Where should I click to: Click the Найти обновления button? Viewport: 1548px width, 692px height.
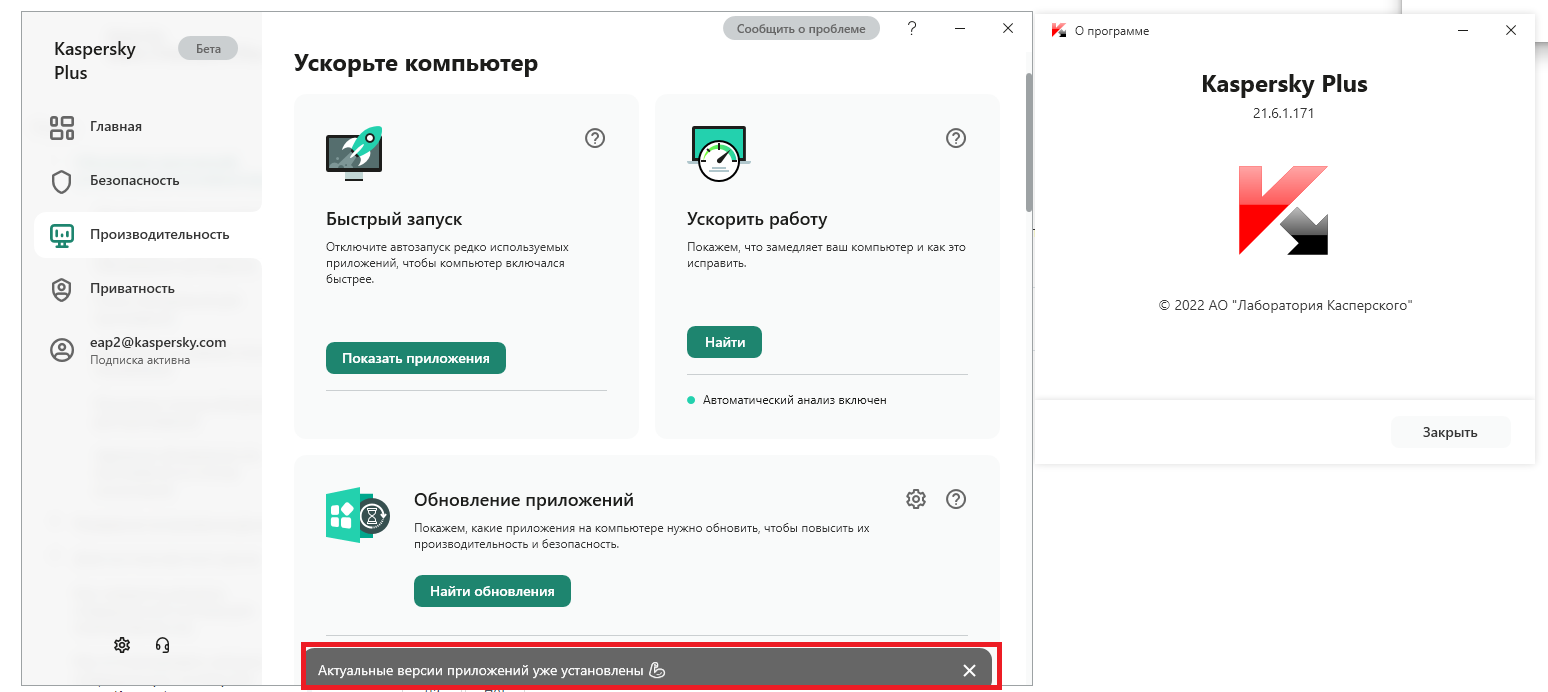pyautogui.click(x=492, y=591)
